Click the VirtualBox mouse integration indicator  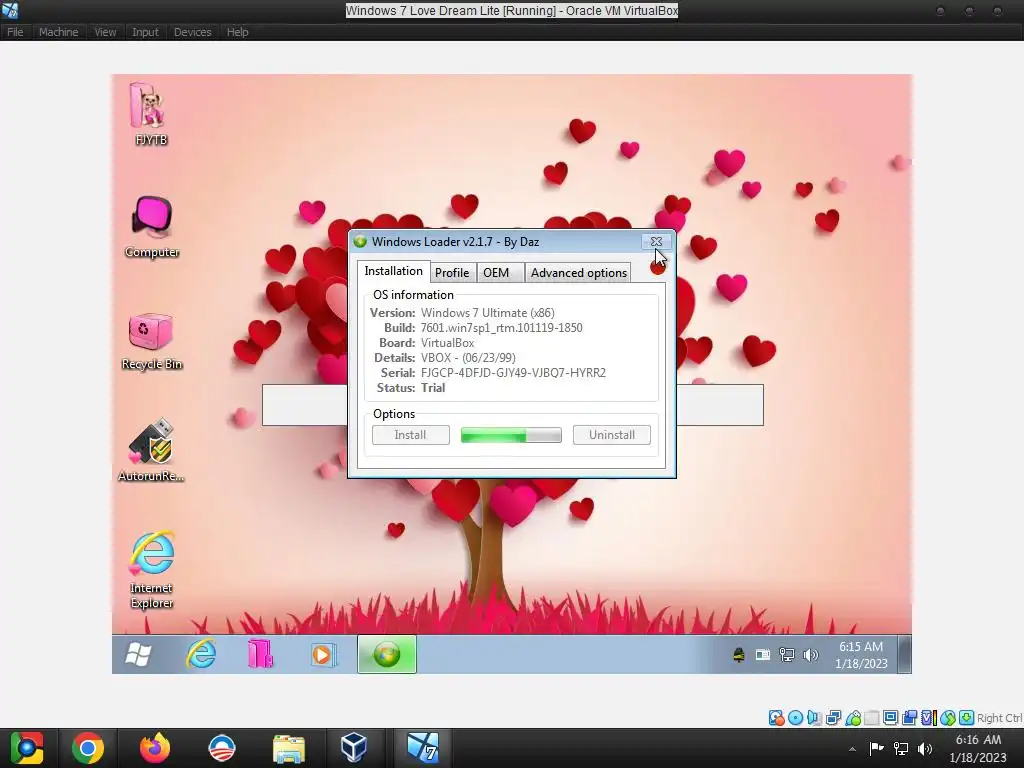pyautogui.click(x=948, y=718)
